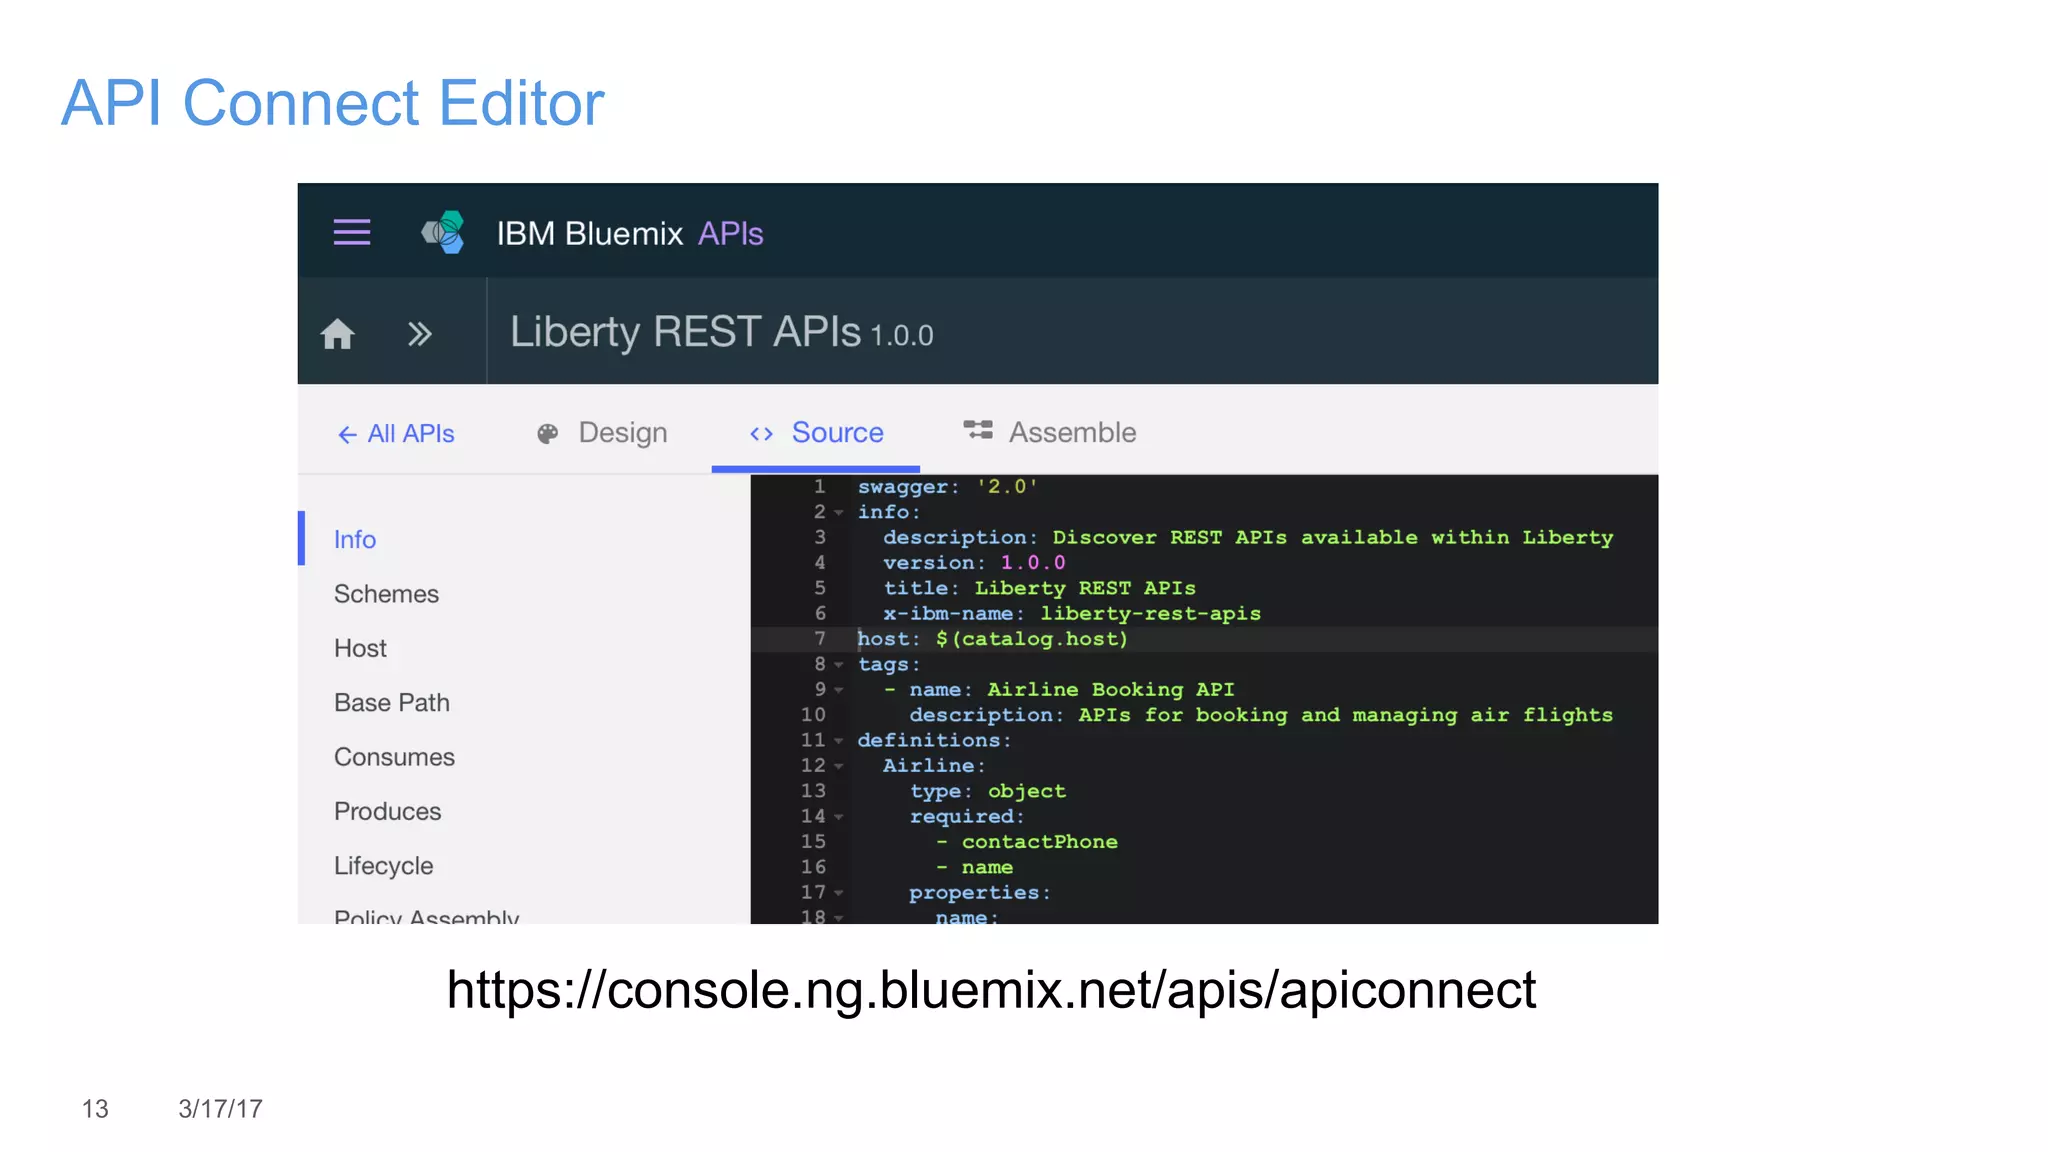
Task: Select Schemes in the sidebar
Action: point(386,594)
